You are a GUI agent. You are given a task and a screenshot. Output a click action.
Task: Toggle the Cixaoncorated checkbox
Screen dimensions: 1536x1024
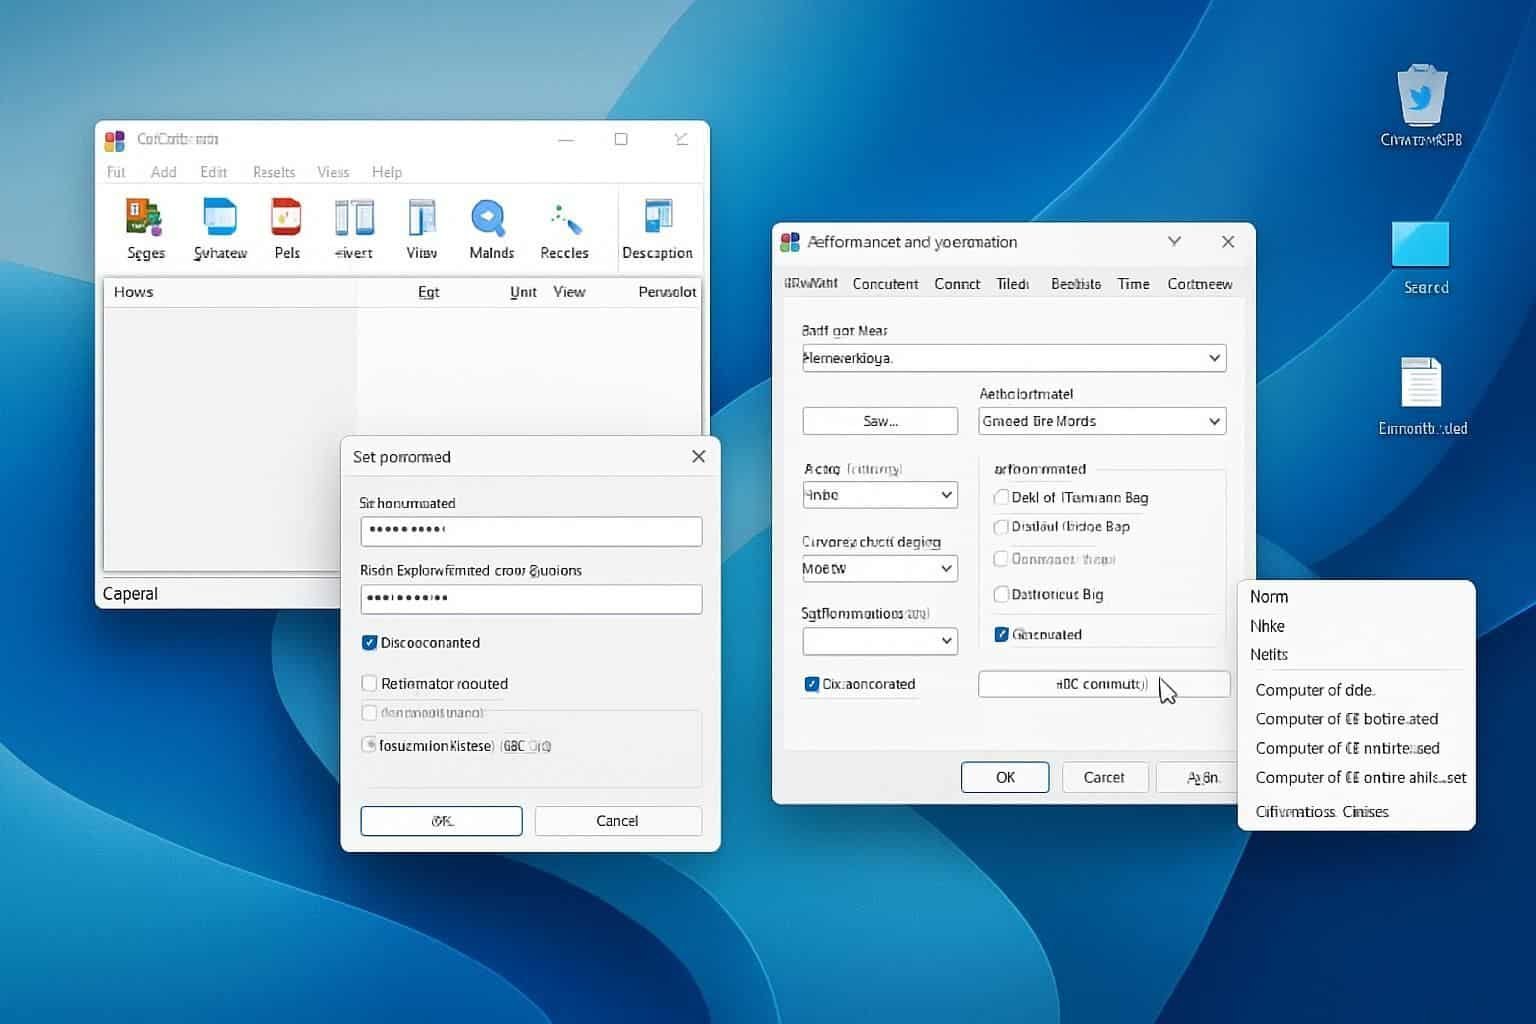(x=812, y=684)
